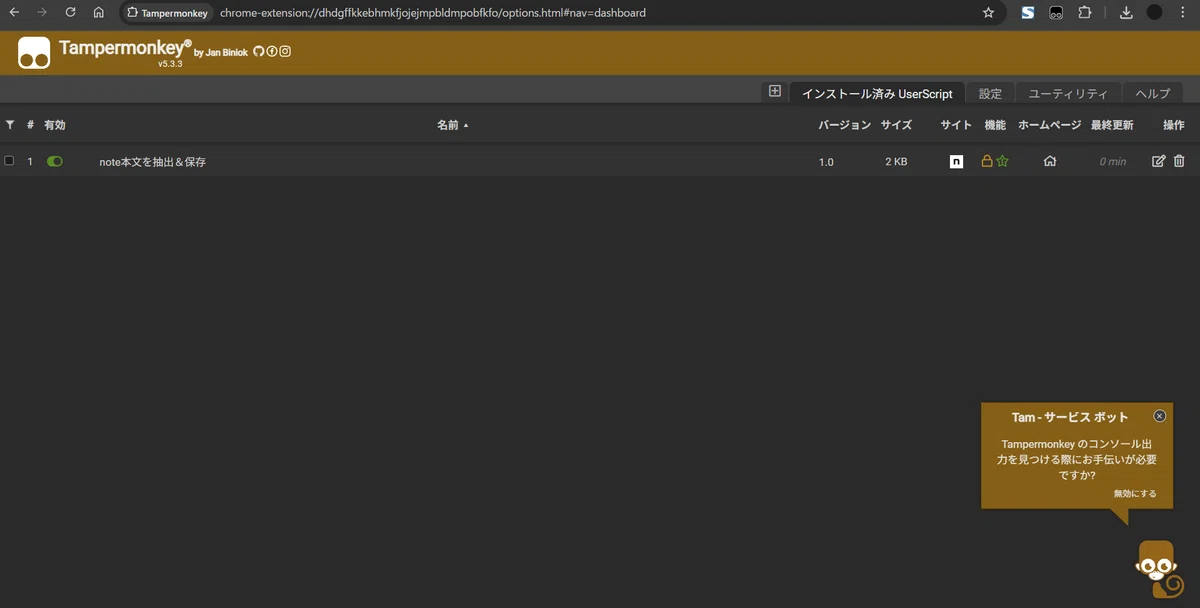Click the Tampermonkey monkey mascot
Screen dimensions: 1200x608
tap(1159, 571)
